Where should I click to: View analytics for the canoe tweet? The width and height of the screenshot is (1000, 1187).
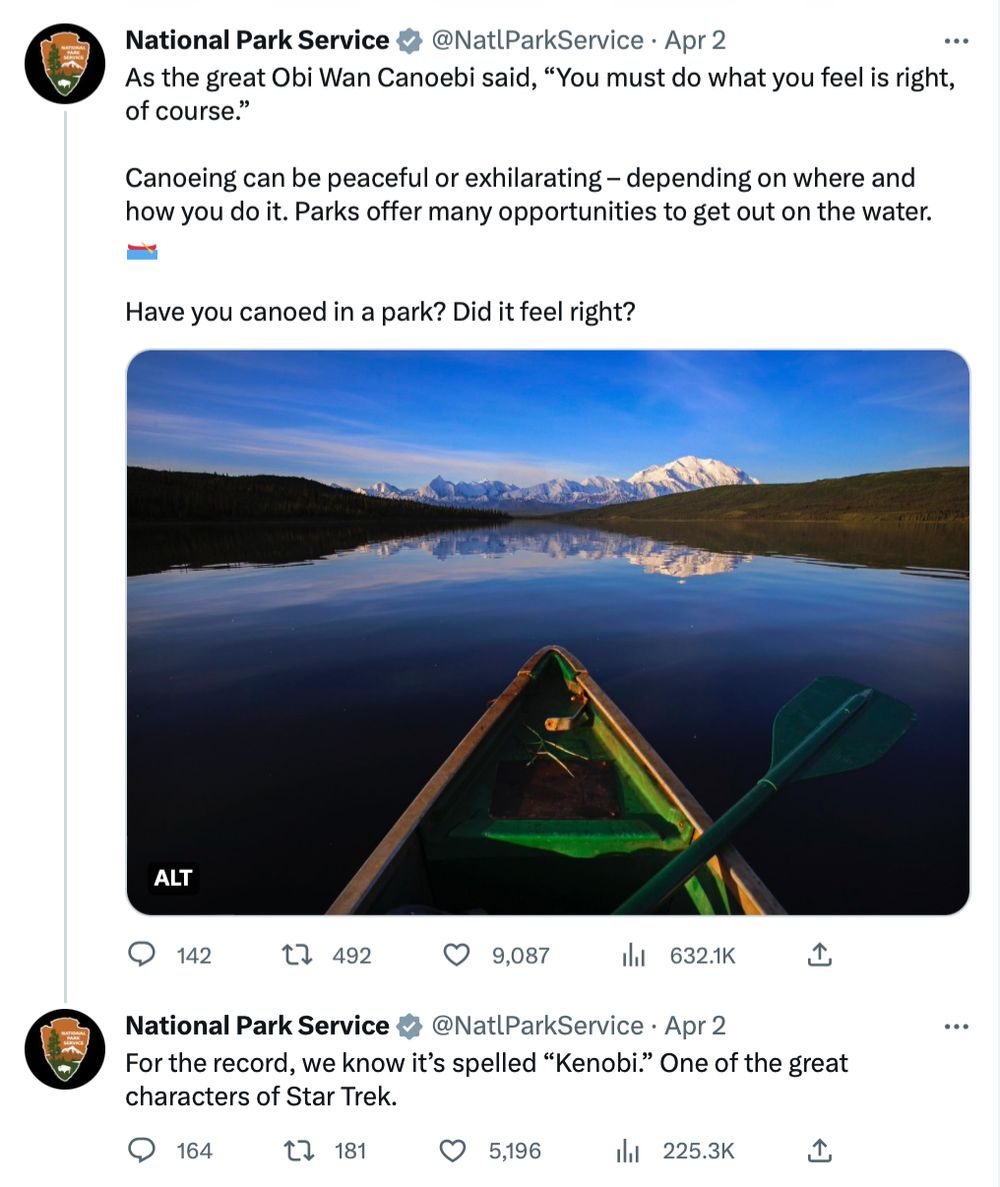point(634,955)
